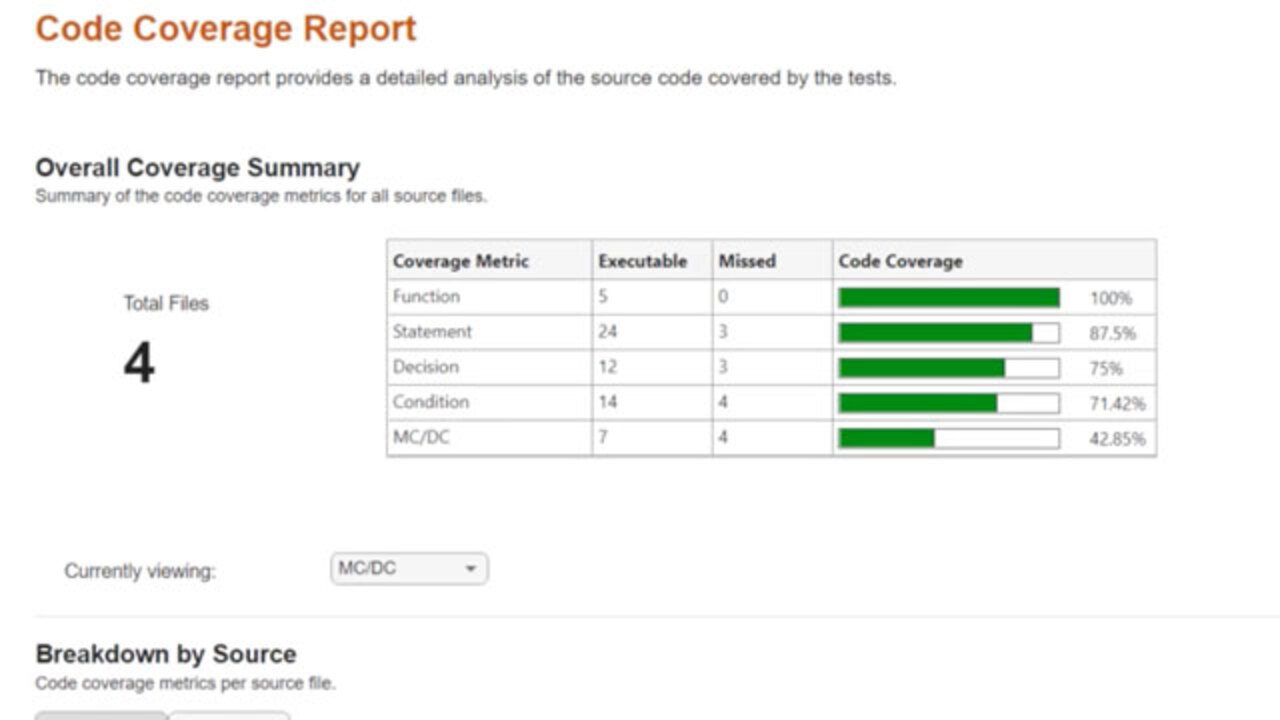Open the Currently viewing MC/DC dropdown
This screenshot has width=1280, height=720.
click(408, 569)
